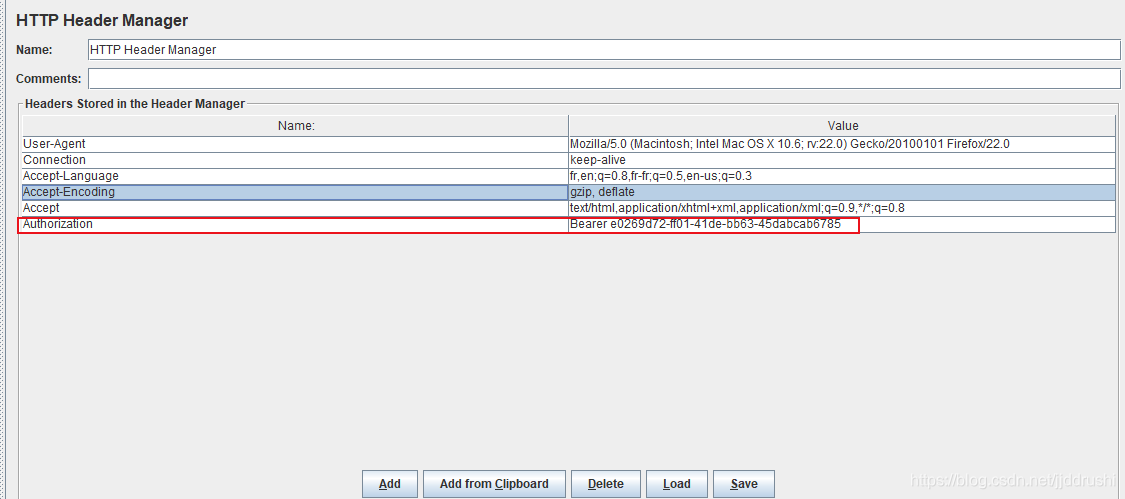Select the Accept-Language header name cell

[295, 176]
